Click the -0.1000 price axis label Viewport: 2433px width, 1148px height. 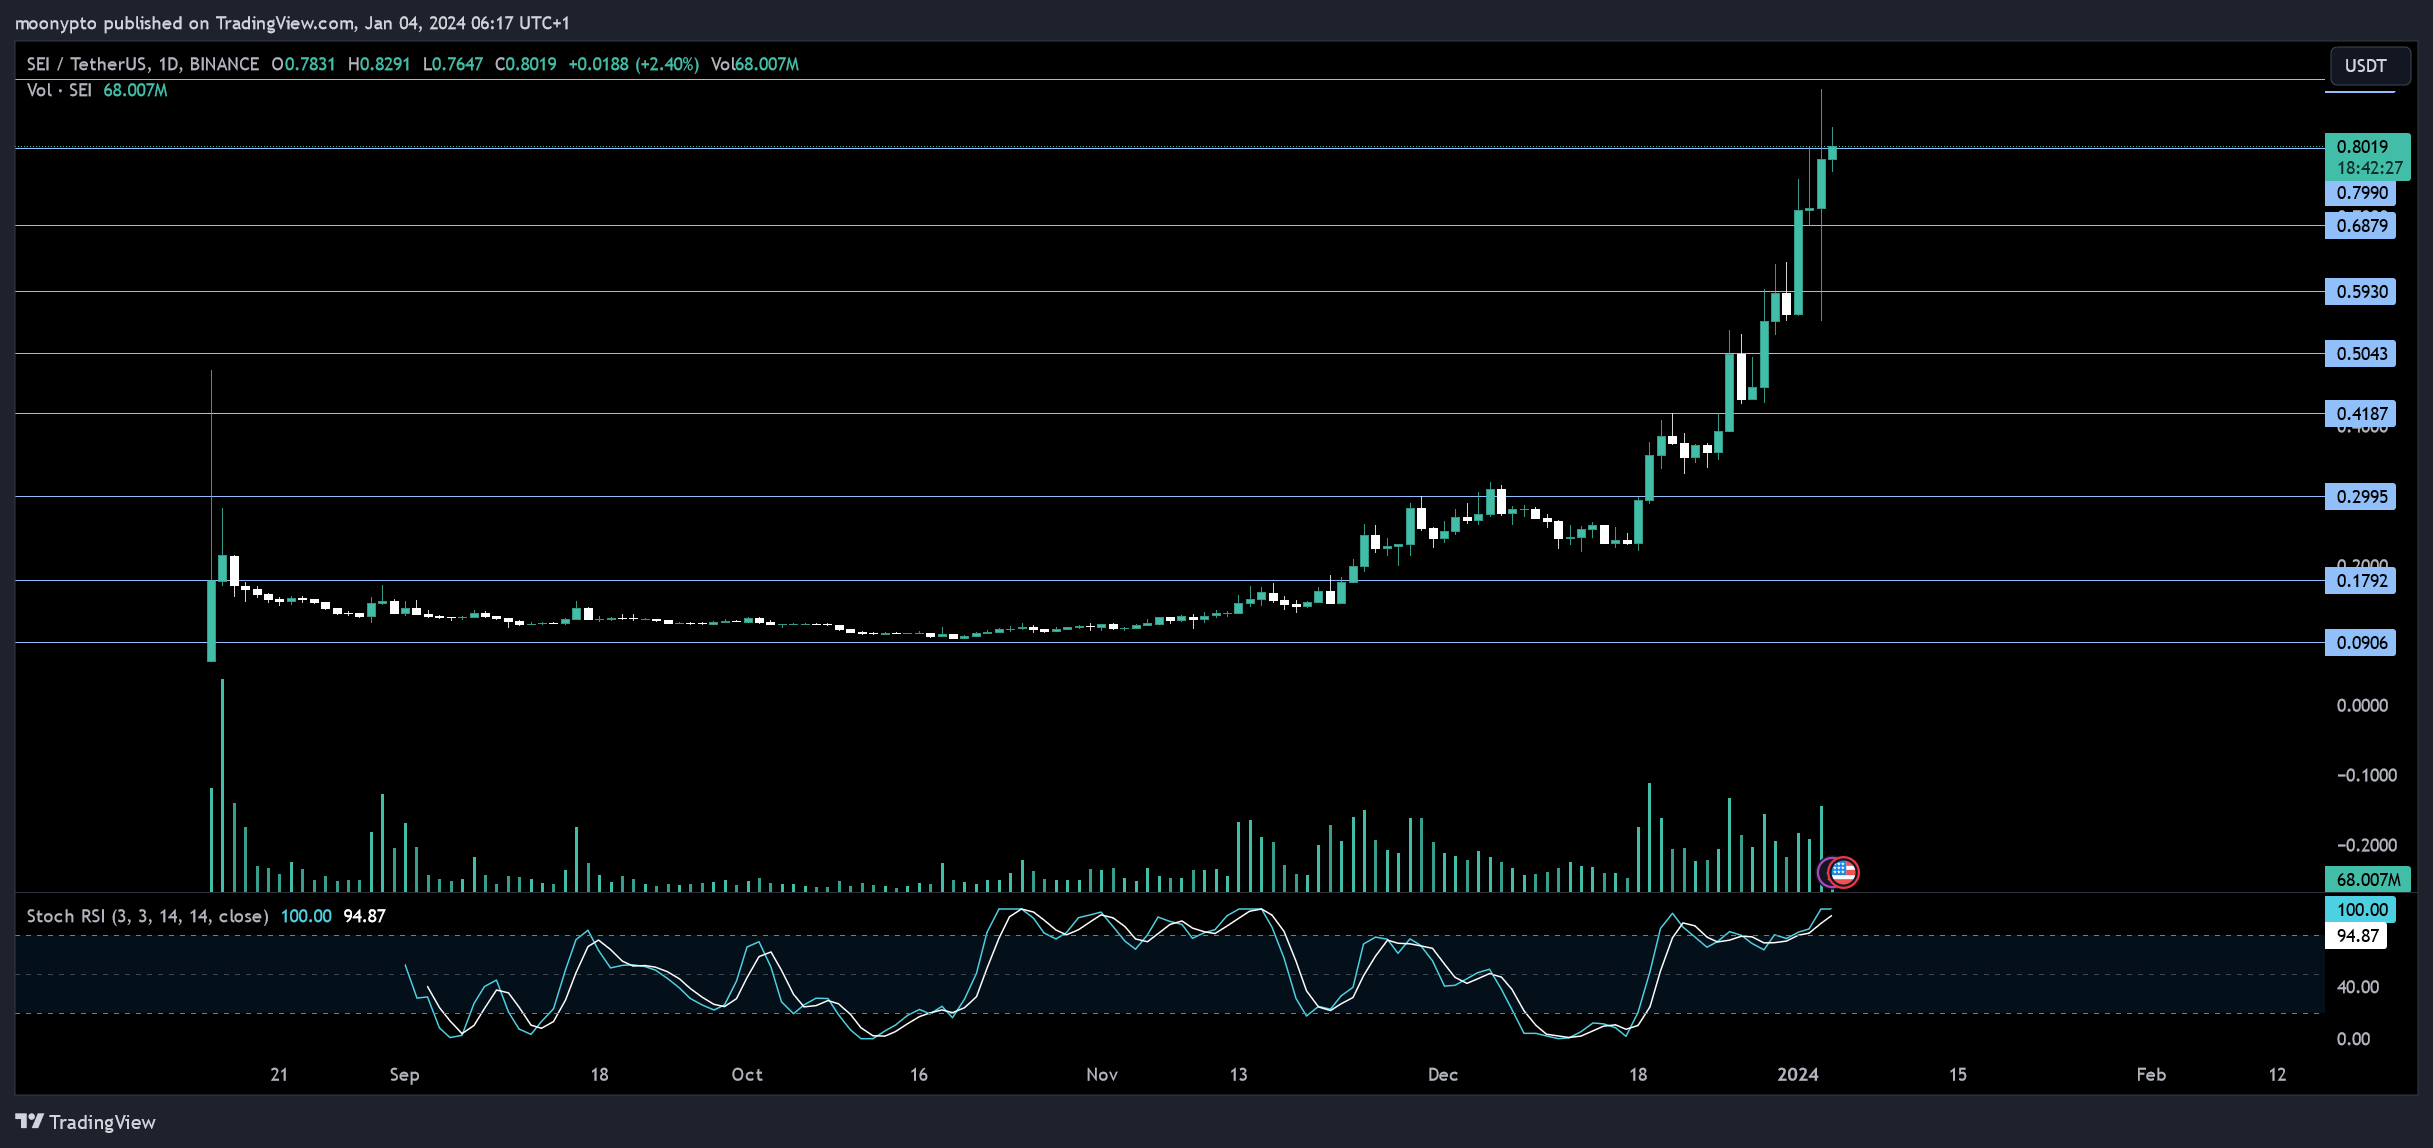pyautogui.click(x=2365, y=776)
